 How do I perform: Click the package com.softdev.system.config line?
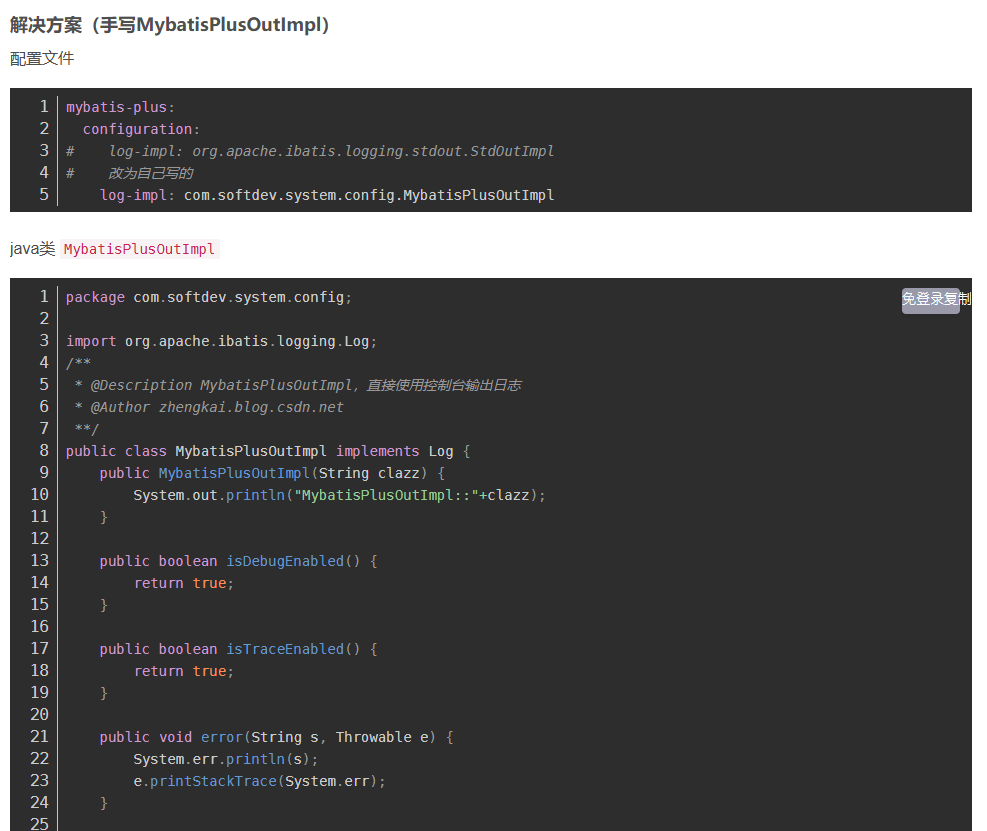pos(209,297)
